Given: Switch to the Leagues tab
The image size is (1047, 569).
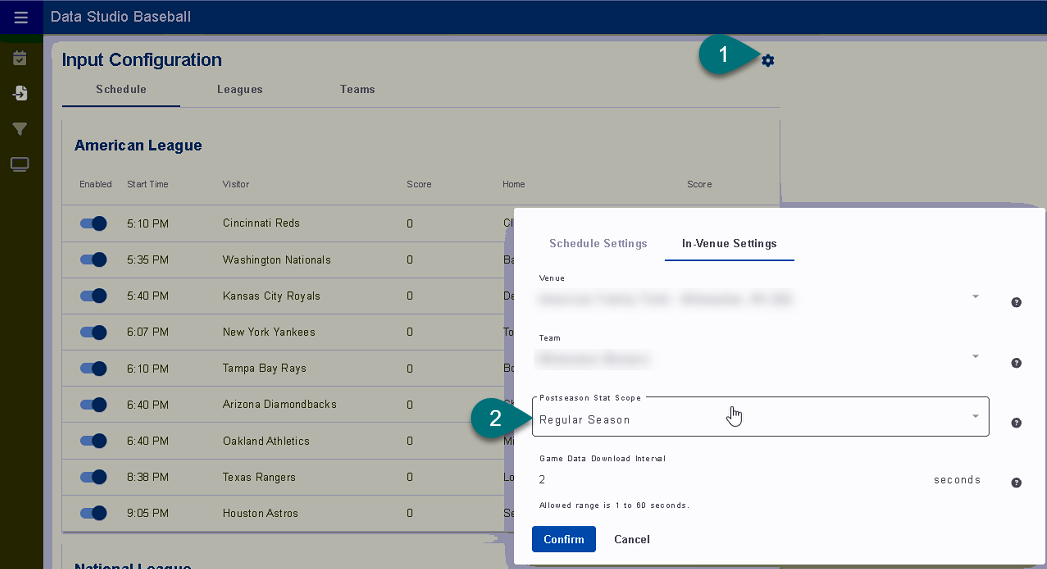Looking at the screenshot, I should 240,90.
